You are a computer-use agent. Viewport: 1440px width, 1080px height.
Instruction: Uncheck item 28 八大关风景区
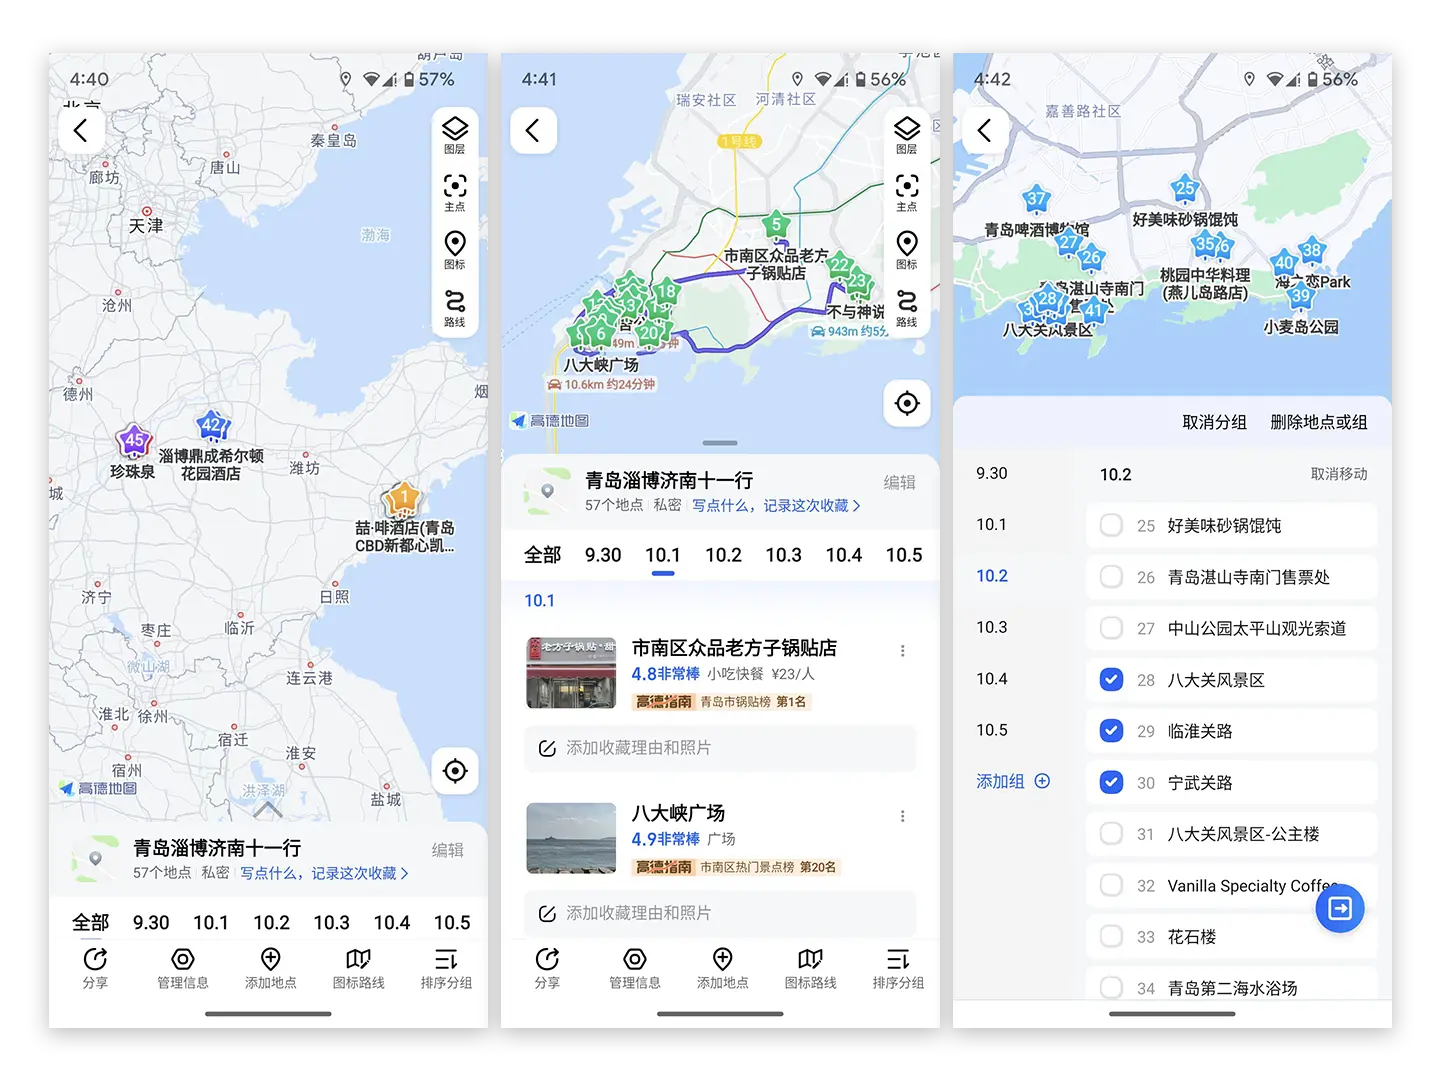[1111, 680]
